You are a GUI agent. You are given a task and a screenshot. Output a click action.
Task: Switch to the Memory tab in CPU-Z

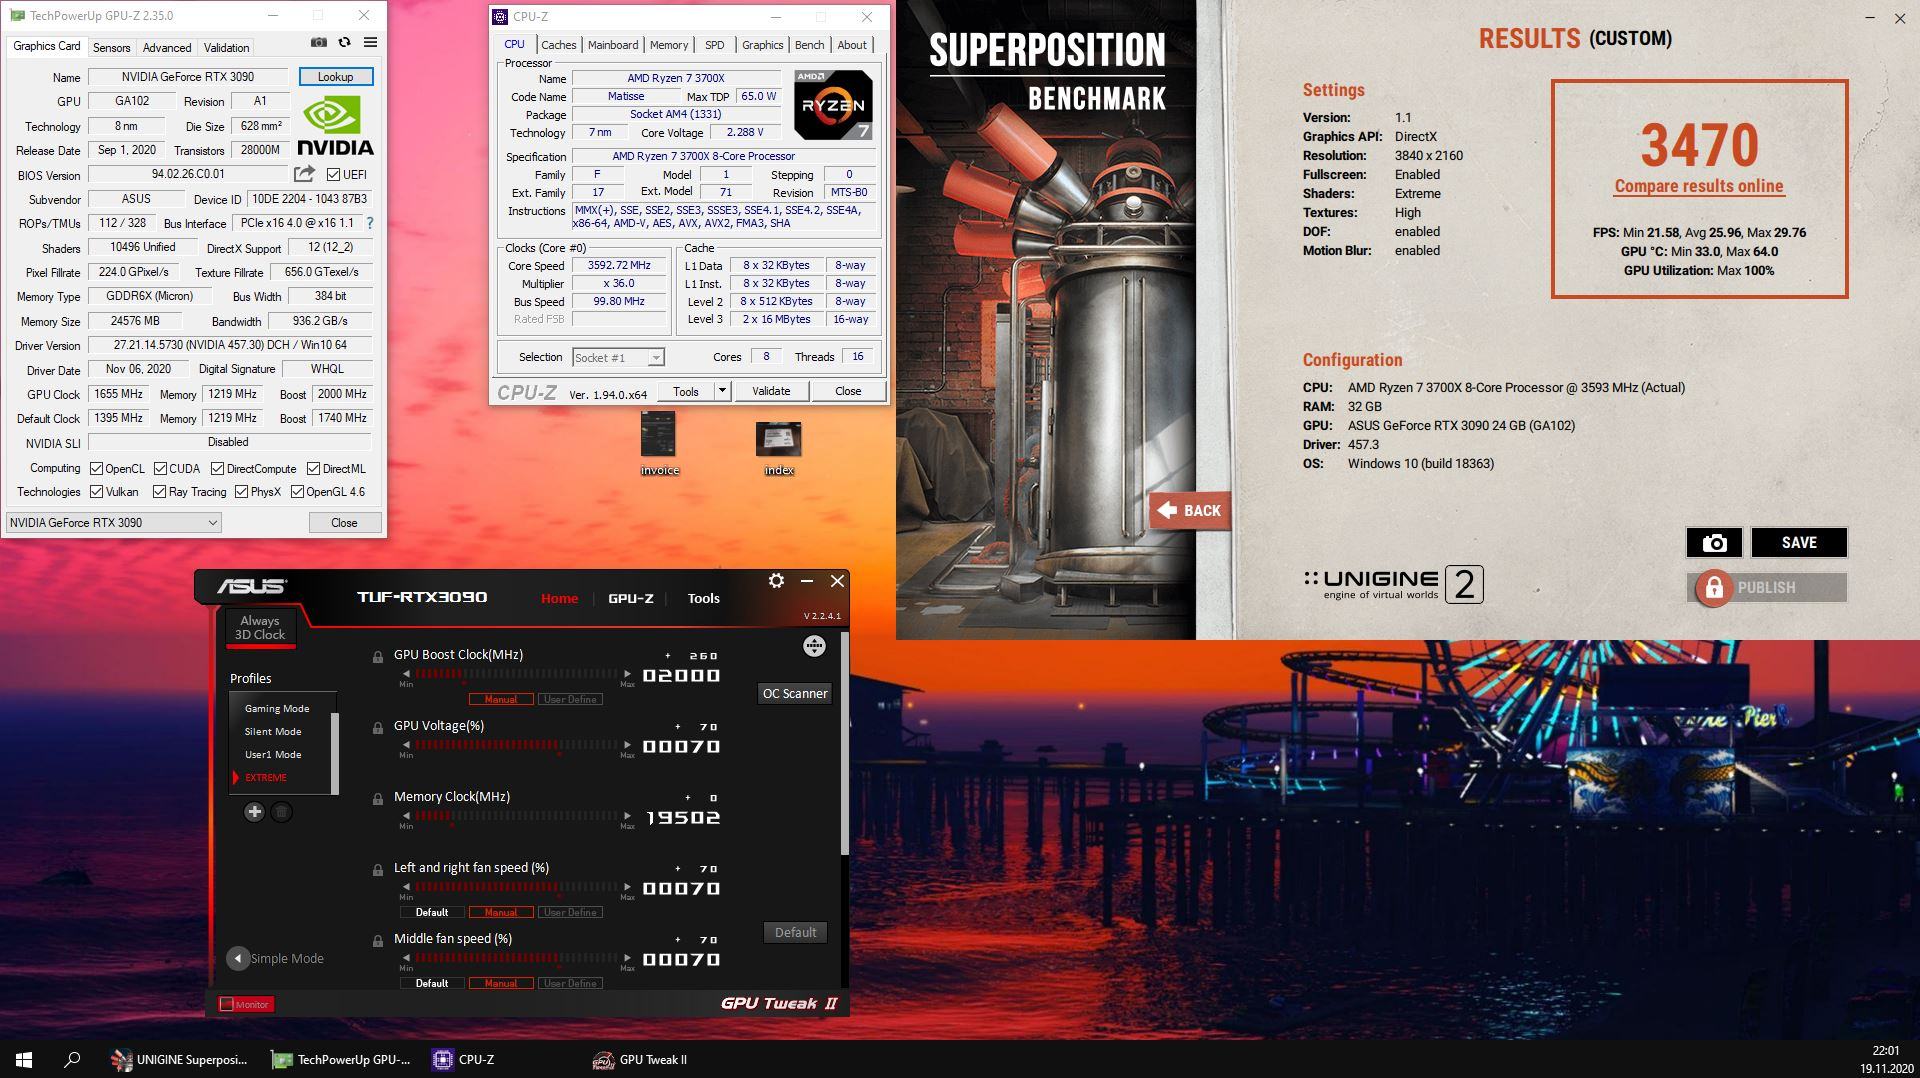[669, 45]
